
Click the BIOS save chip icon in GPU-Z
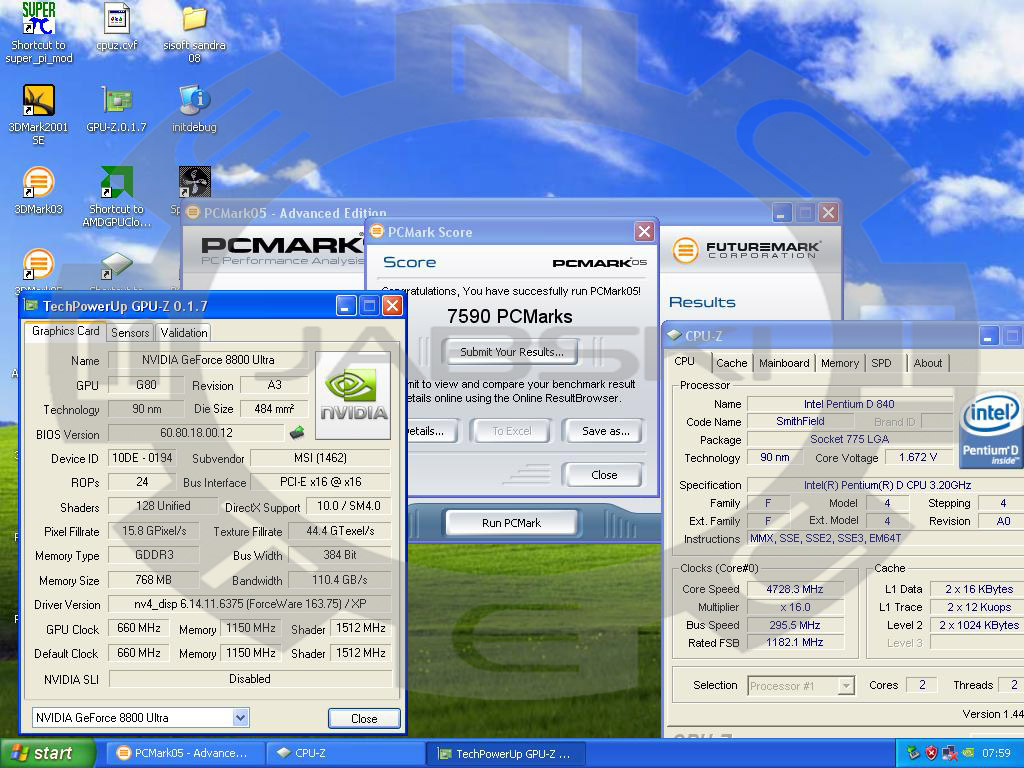coord(297,432)
